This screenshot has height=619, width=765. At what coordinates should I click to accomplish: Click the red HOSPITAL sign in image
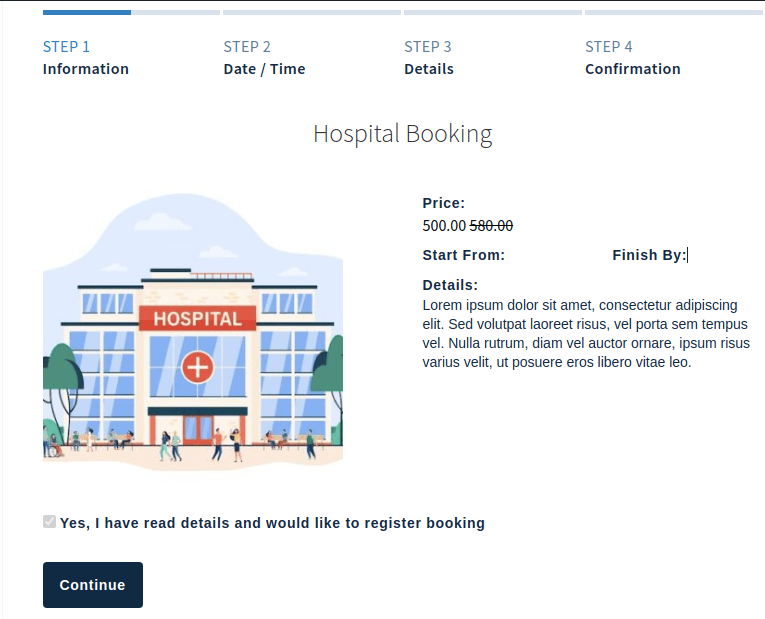[197, 319]
